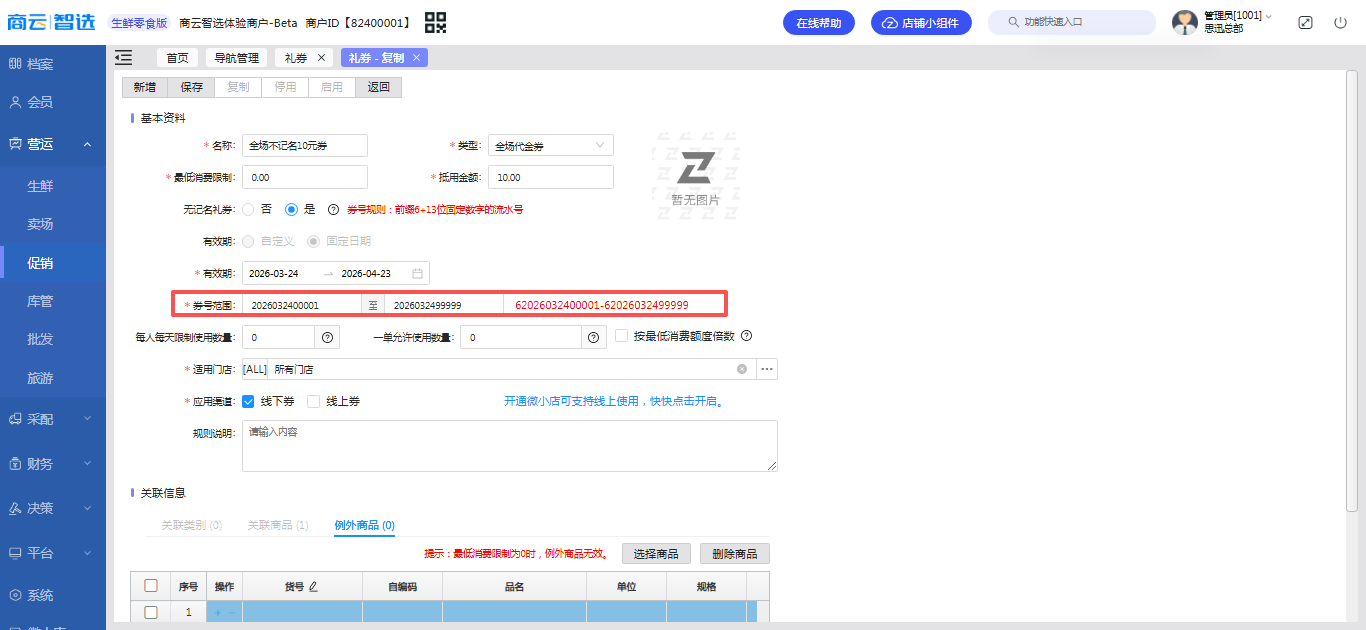Open the 关联商品 (1) tab

pos(278,525)
